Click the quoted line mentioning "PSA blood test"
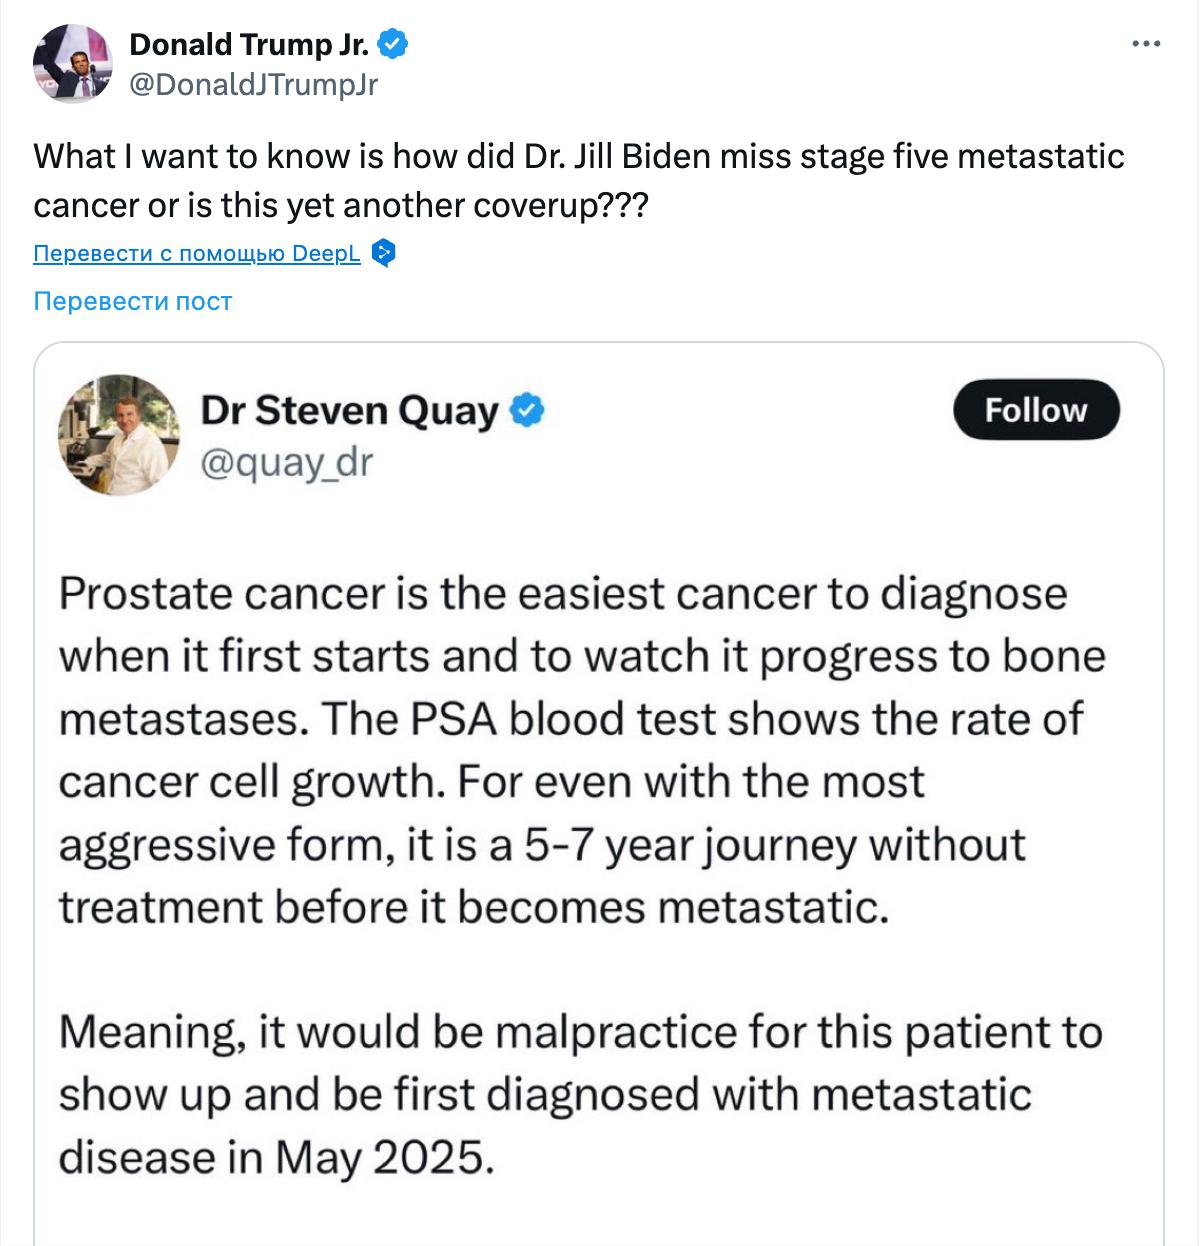 click(570, 719)
